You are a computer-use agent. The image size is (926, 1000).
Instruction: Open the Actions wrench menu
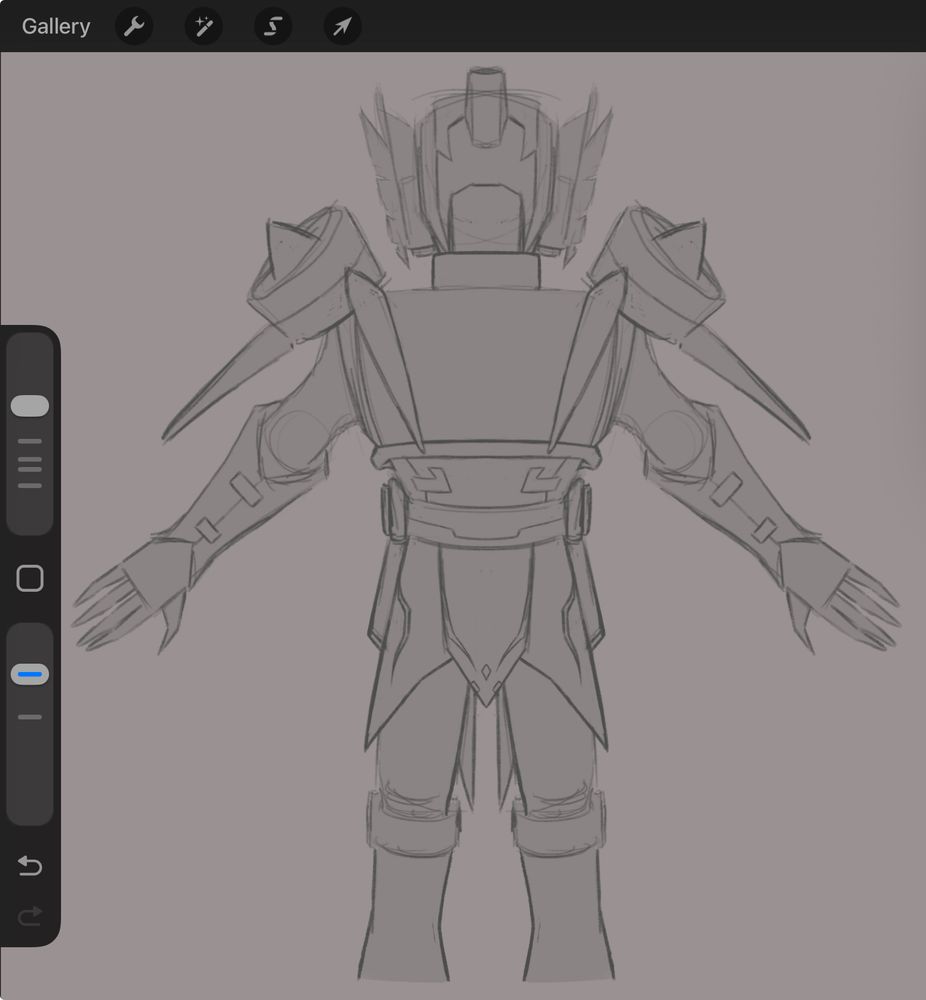point(134,26)
